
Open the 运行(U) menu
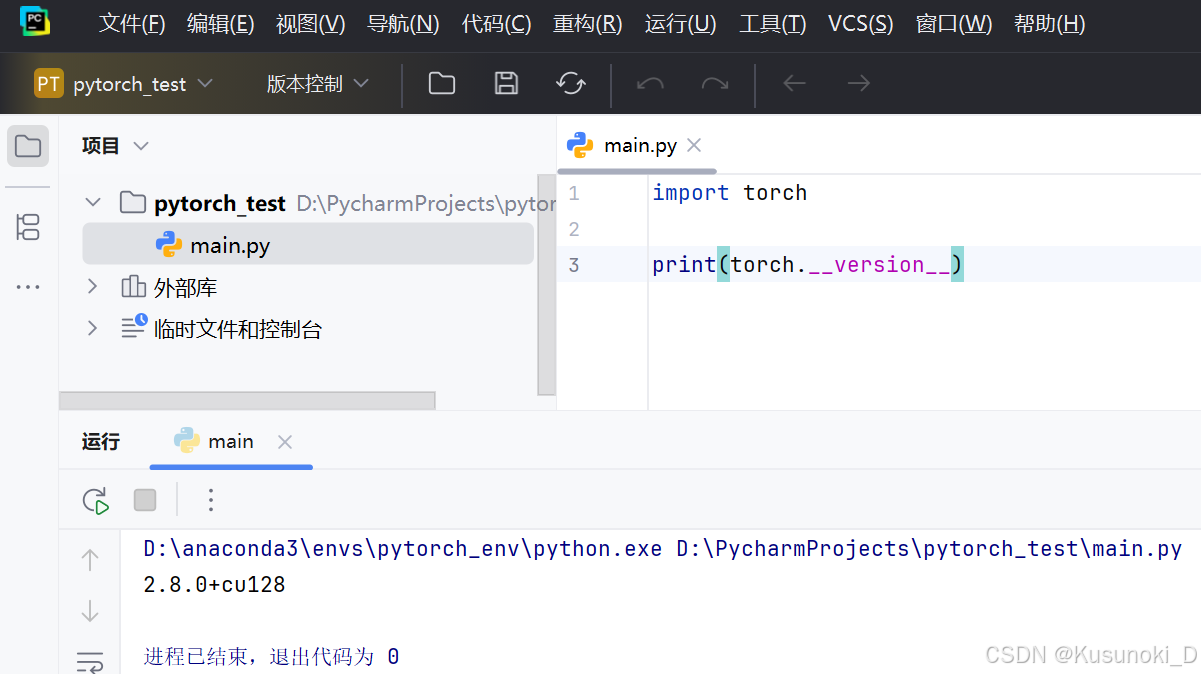[x=680, y=24]
